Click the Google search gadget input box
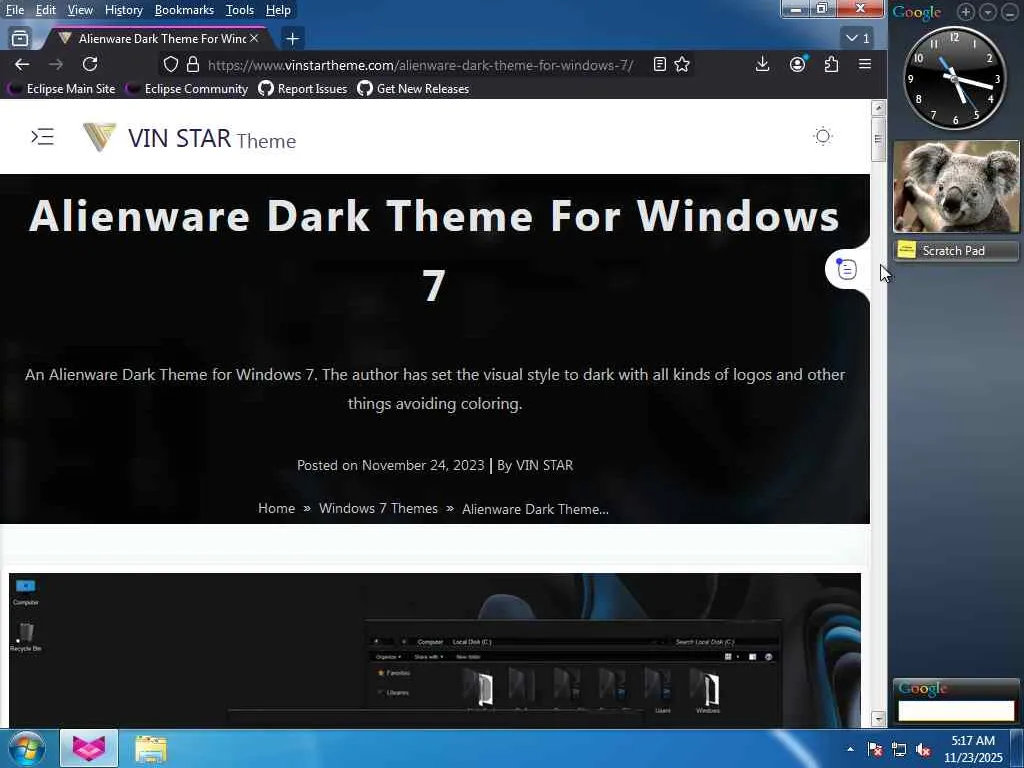The image size is (1024, 768). tap(956, 711)
